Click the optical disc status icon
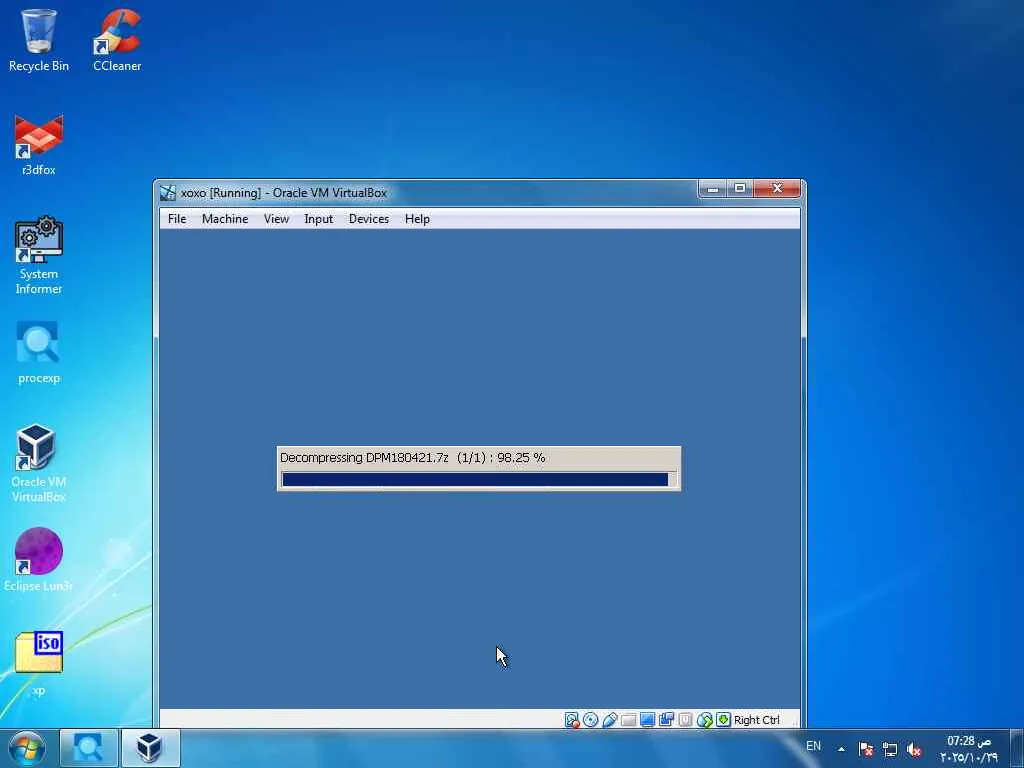This screenshot has height=768, width=1024. pyautogui.click(x=590, y=720)
